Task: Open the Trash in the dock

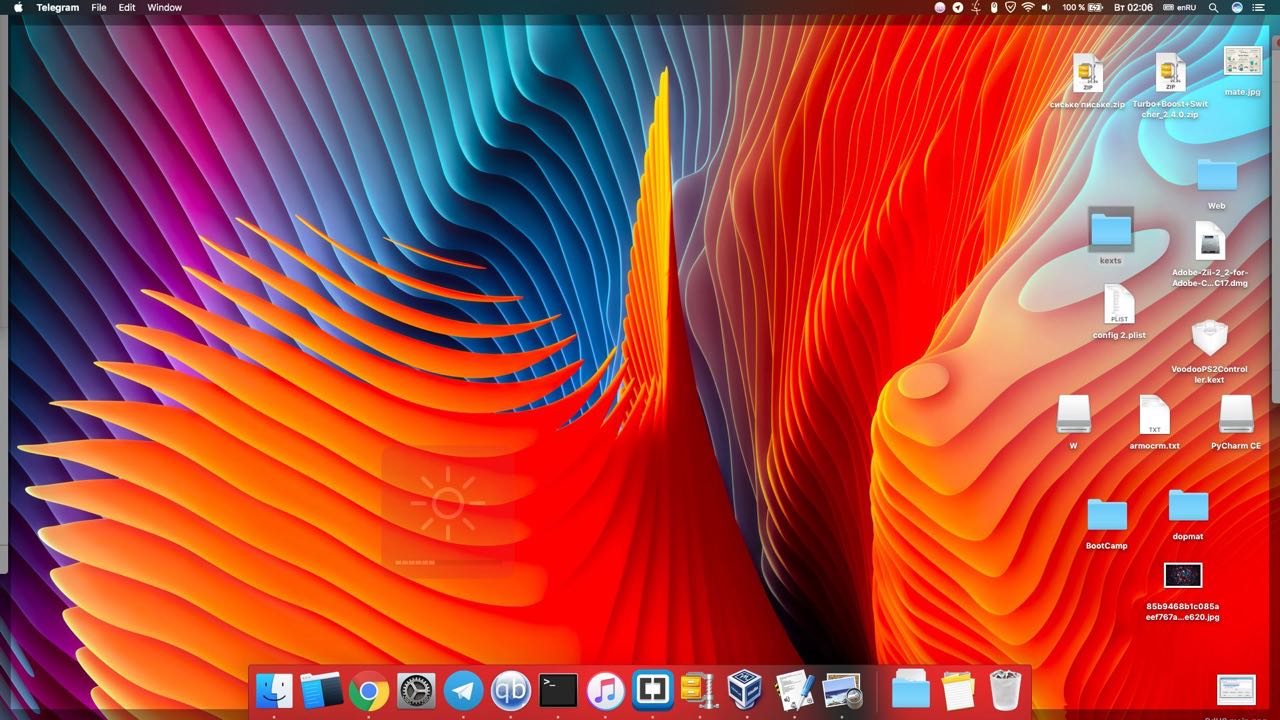Action: click(x=1005, y=690)
